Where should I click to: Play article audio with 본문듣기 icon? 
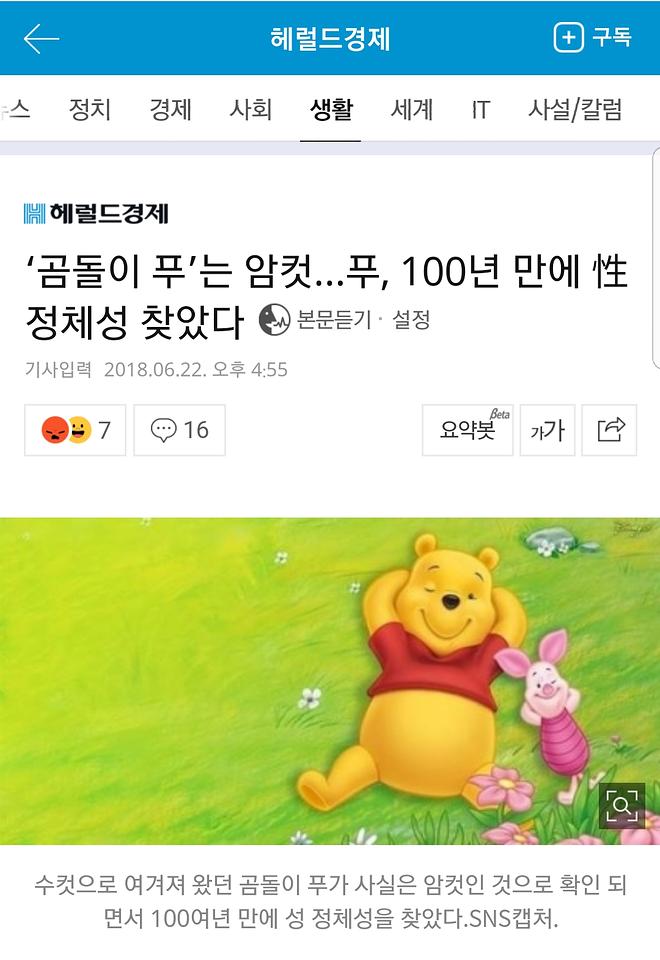pos(274,319)
